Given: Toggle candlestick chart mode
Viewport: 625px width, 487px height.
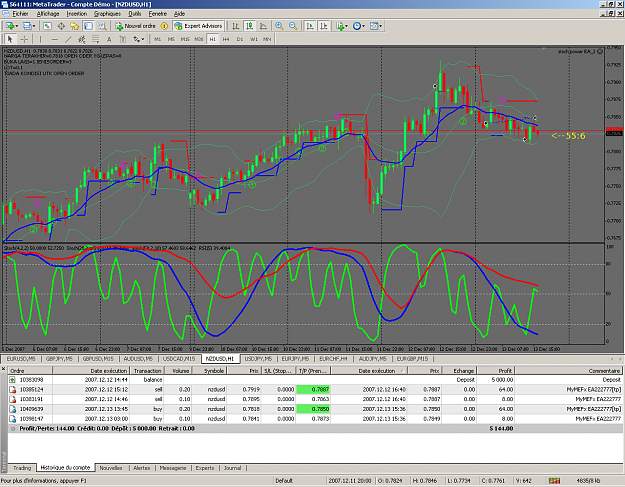Looking at the screenshot, I should [250, 26].
